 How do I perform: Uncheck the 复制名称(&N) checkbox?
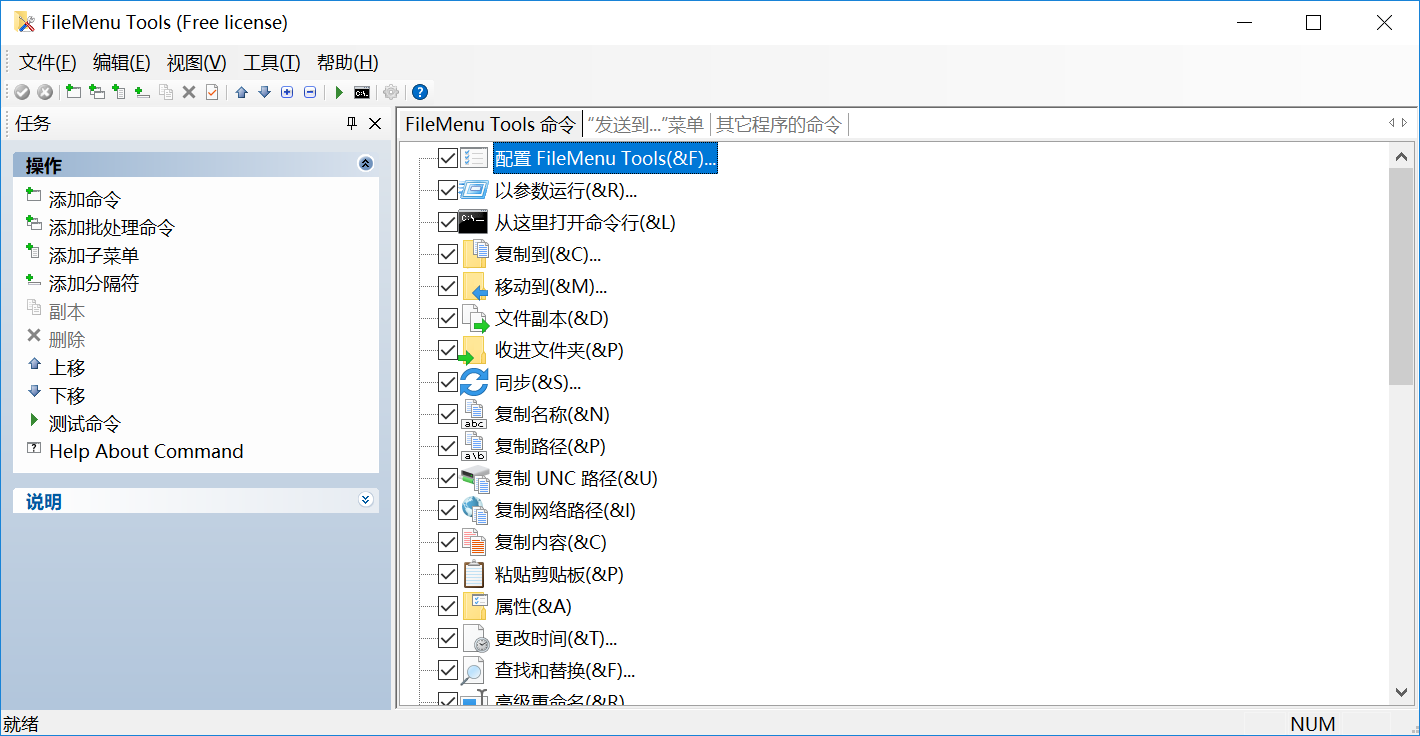(x=448, y=414)
